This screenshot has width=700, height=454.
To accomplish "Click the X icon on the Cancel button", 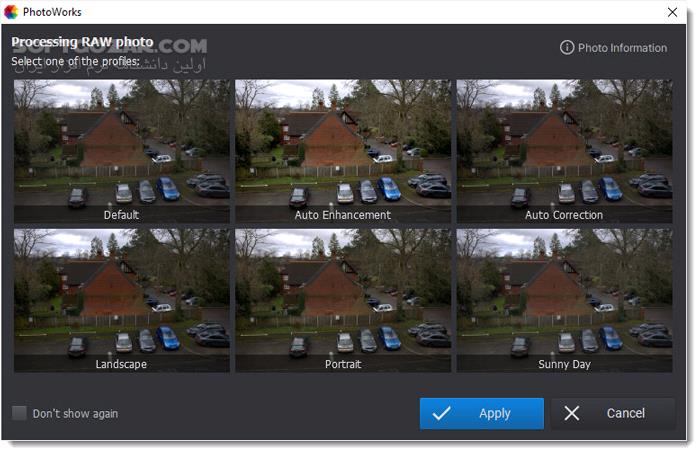I will (x=571, y=413).
